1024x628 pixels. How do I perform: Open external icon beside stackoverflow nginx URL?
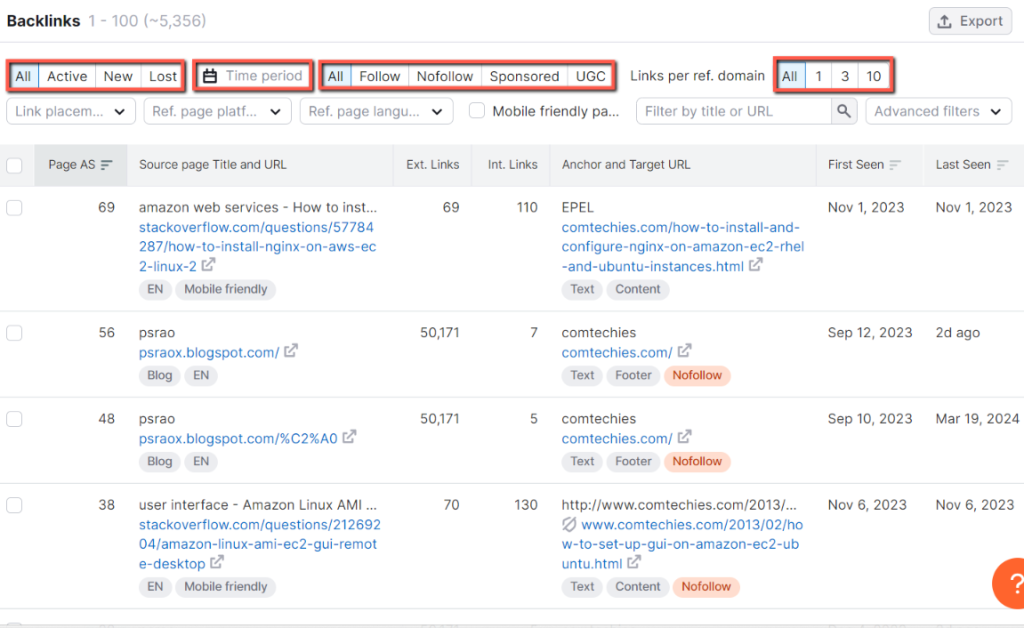click(x=208, y=265)
